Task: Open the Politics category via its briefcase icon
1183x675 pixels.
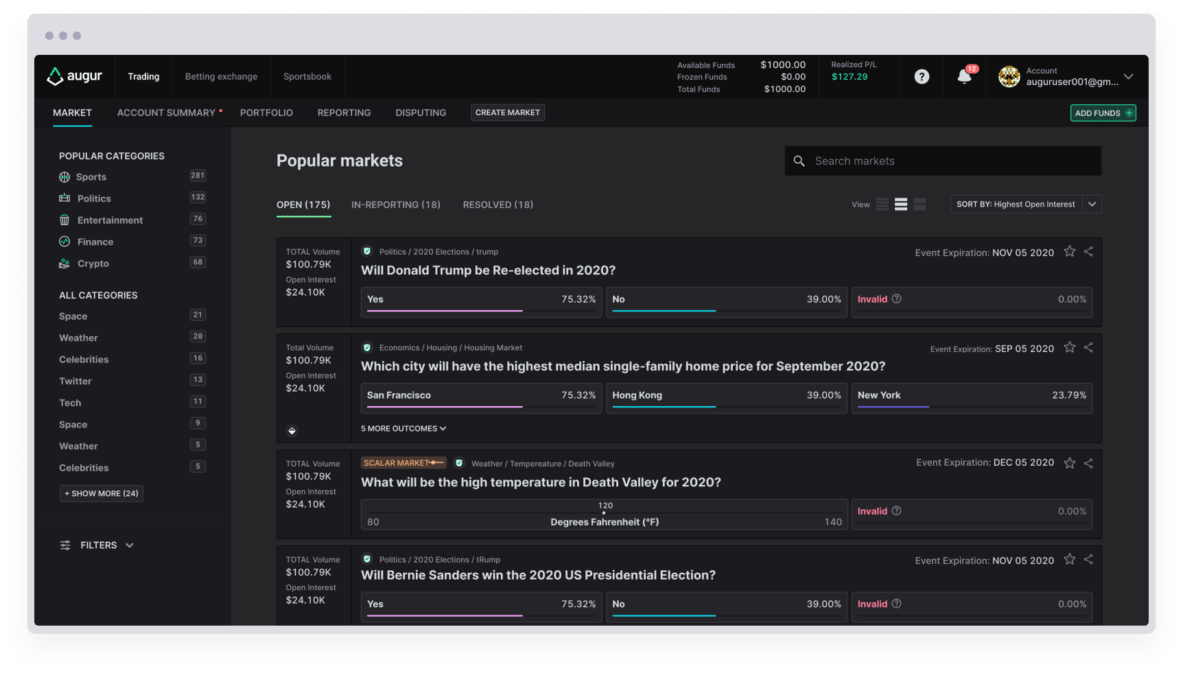Action: (x=62, y=198)
